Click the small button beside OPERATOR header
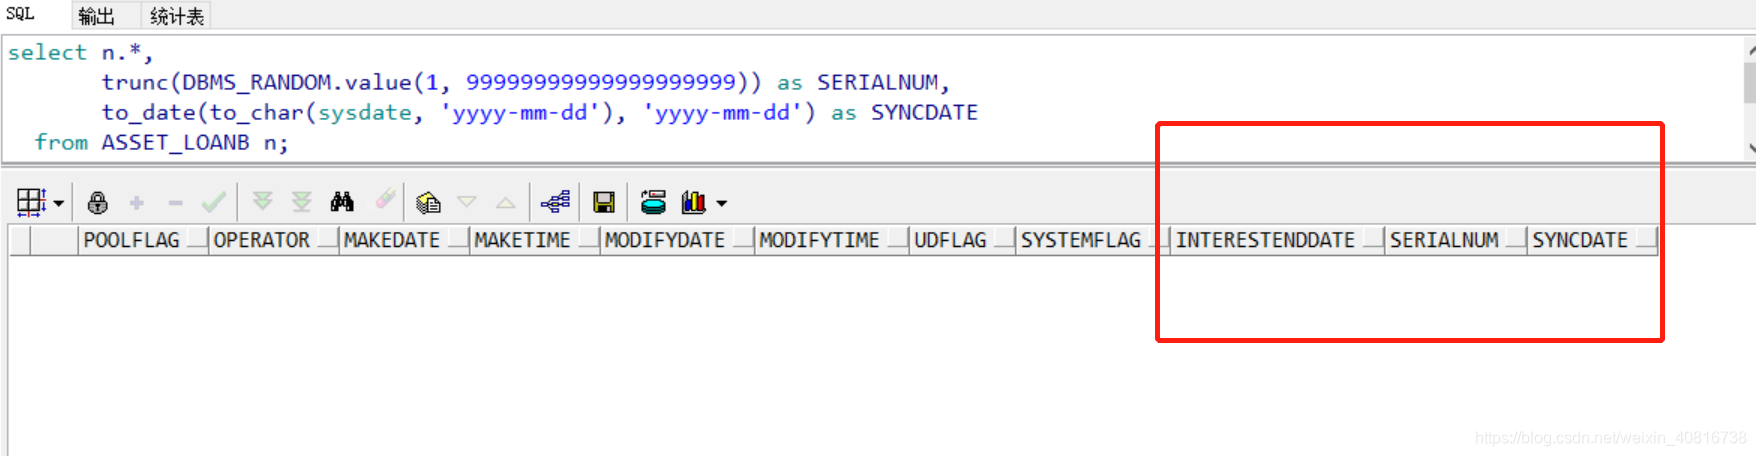Screen dimensions: 1756x456 pos(327,241)
